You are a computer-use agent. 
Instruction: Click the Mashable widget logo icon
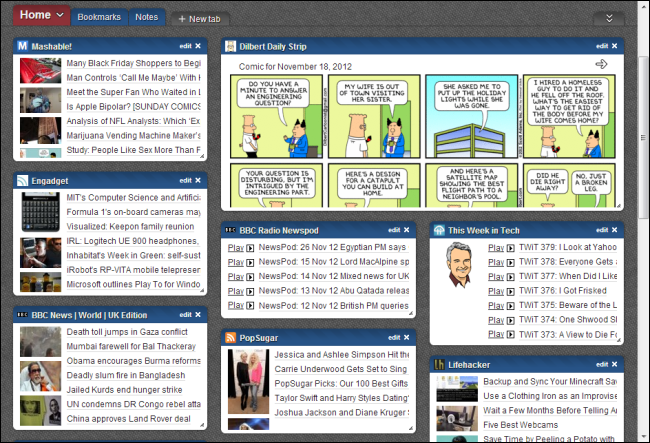point(23,46)
